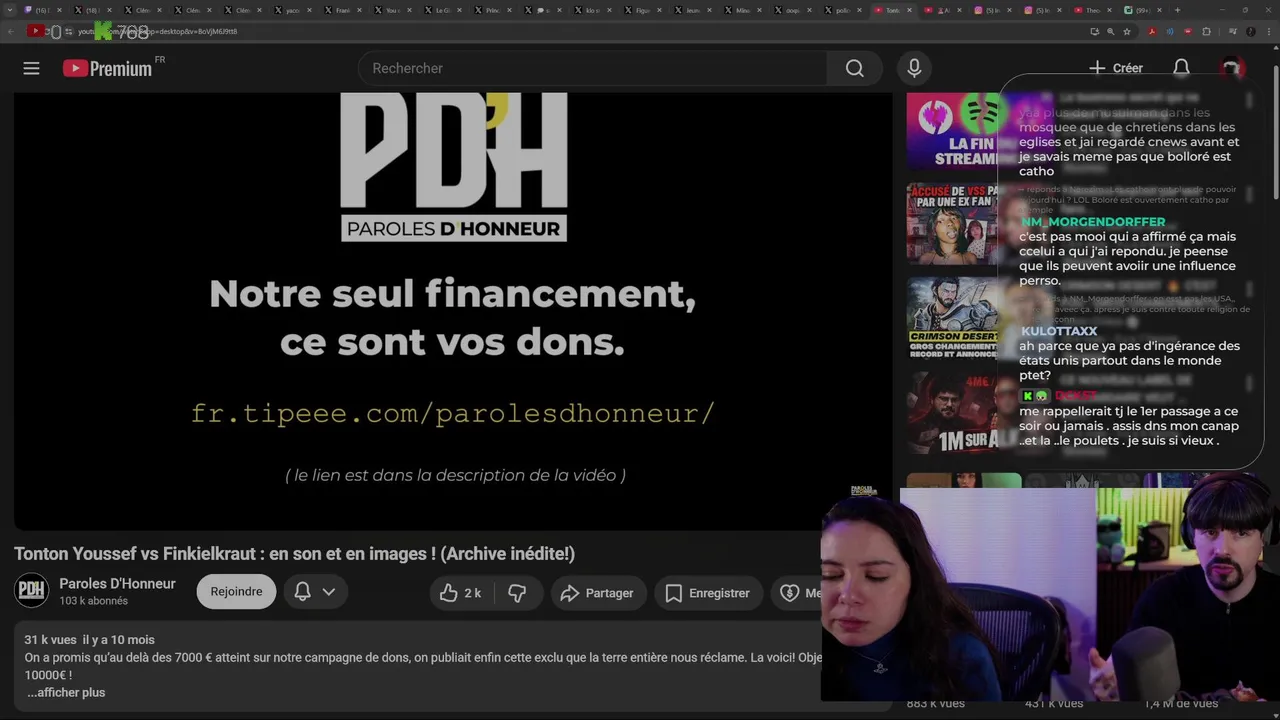Image resolution: width=1280 pixels, height=720 pixels.
Task: Click the Créer button
Action: [x=1116, y=68]
